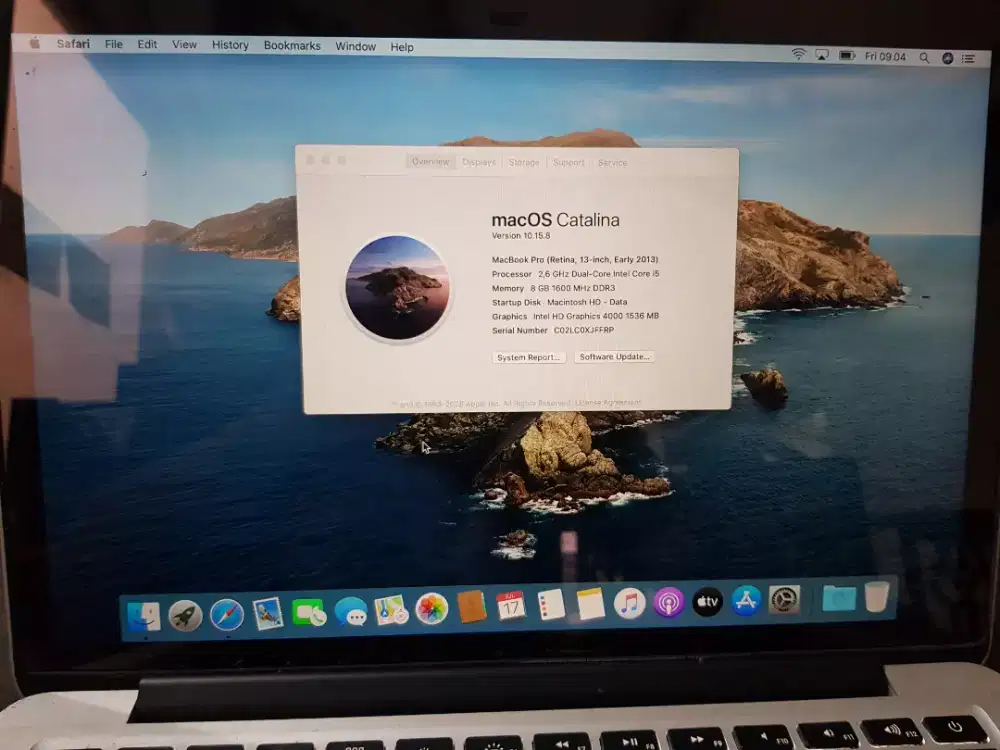1000x750 pixels.
Task: Click the AirPlay display icon in menu bar
Action: pos(822,55)
